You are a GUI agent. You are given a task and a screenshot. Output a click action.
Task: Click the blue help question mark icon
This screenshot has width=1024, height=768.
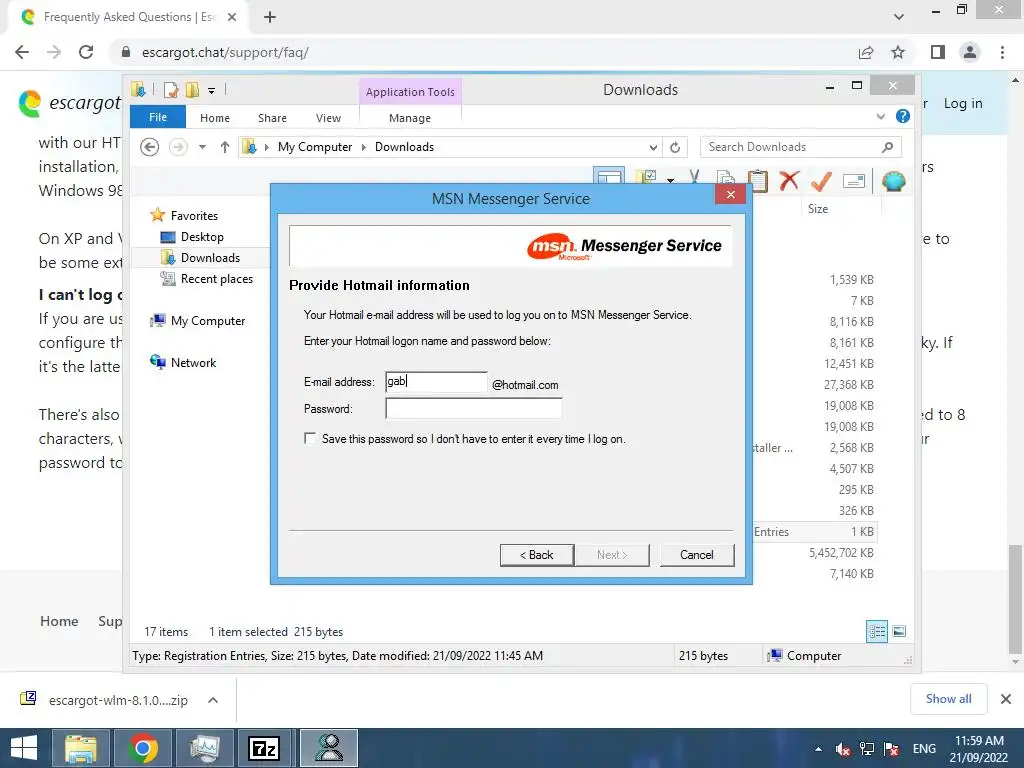(903, 116)
